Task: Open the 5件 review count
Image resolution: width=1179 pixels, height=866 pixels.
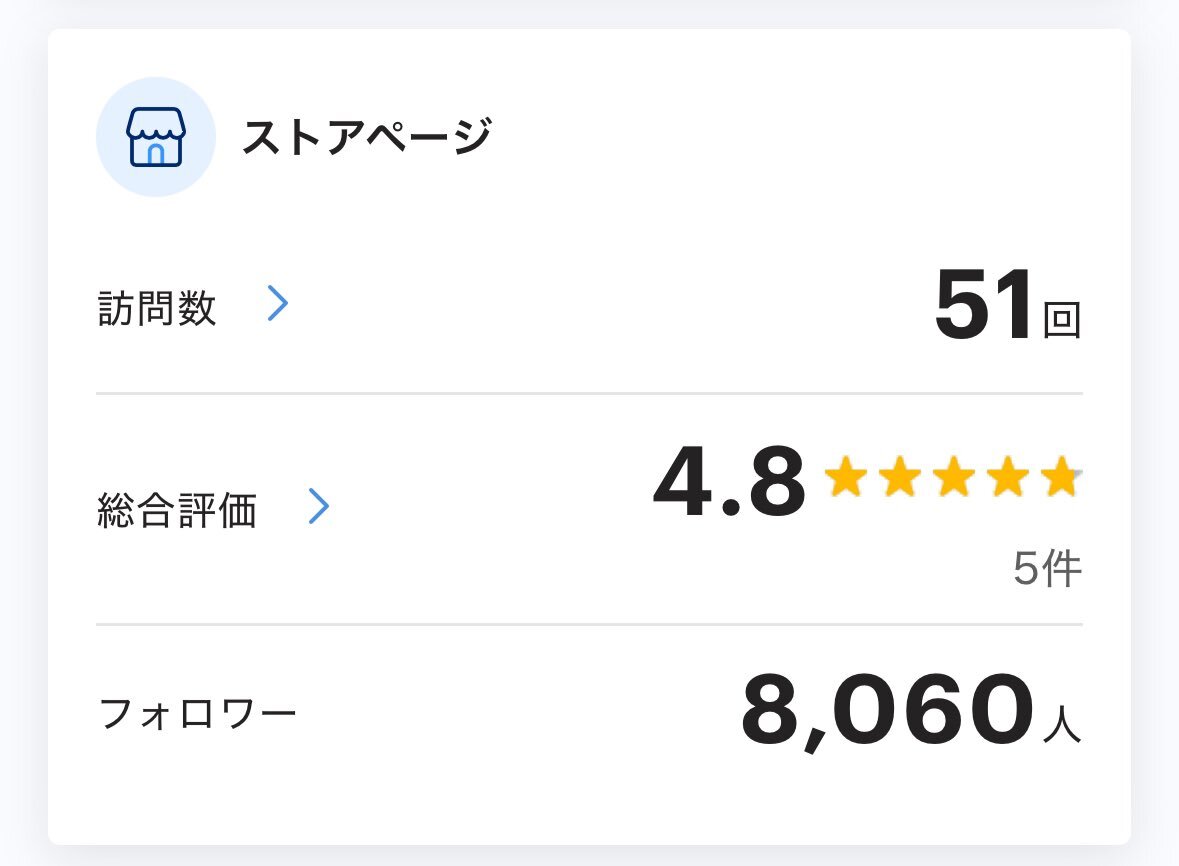Action: tap(1047, 569)
